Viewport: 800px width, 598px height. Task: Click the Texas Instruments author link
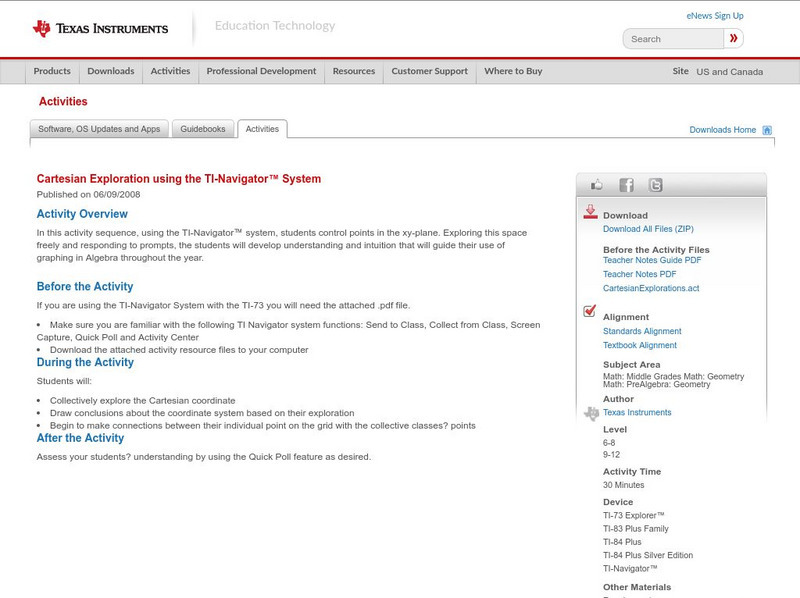coord(637,412)
